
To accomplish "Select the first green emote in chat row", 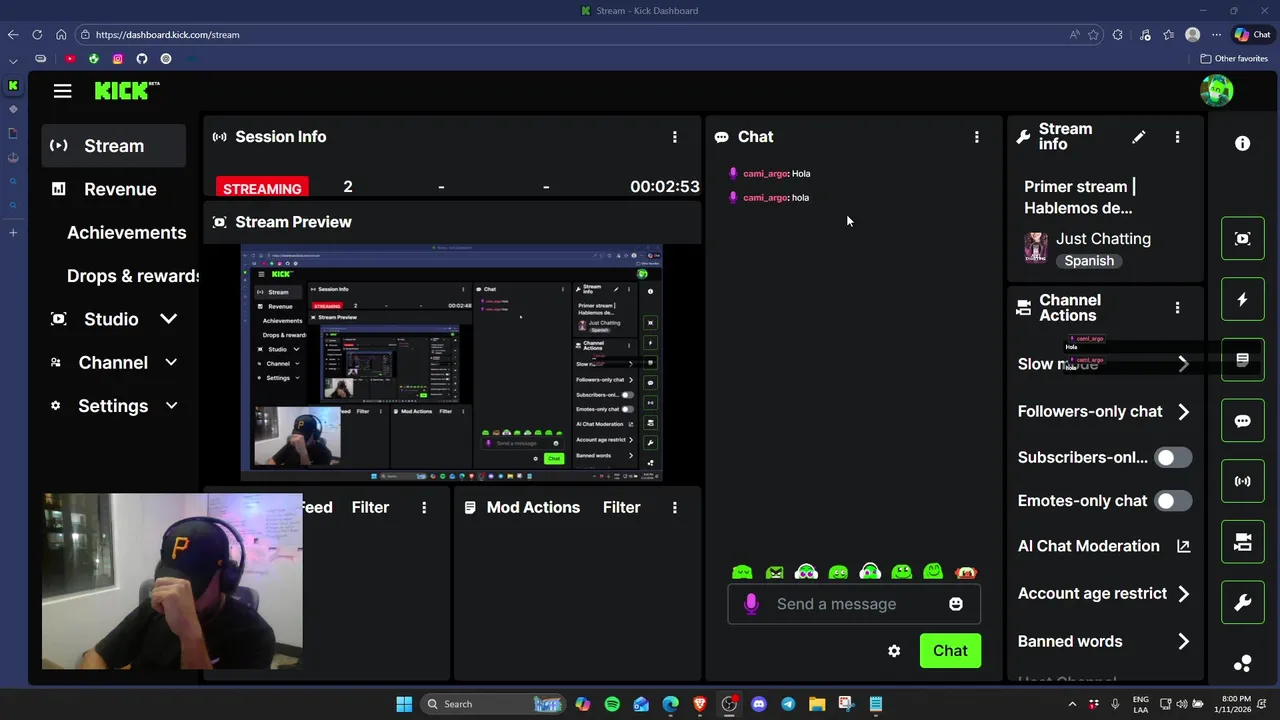I will click(742, 572).
